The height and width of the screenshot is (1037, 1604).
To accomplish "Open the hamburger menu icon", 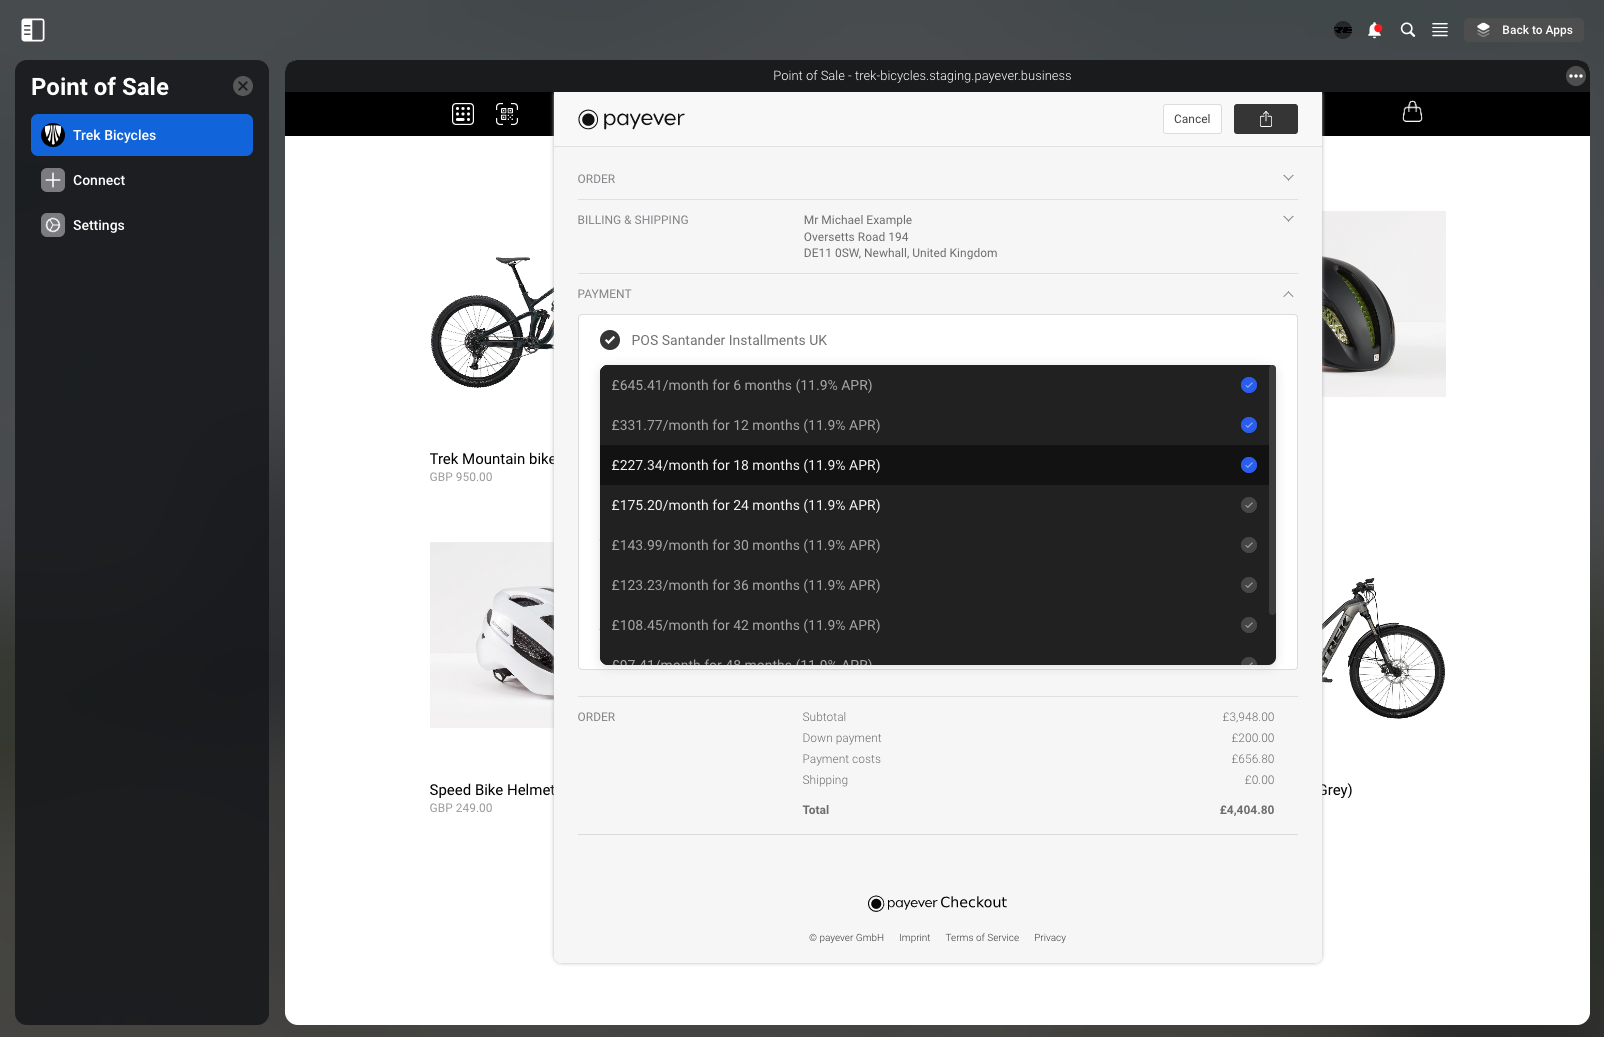I will click(x=1440, y=30).
